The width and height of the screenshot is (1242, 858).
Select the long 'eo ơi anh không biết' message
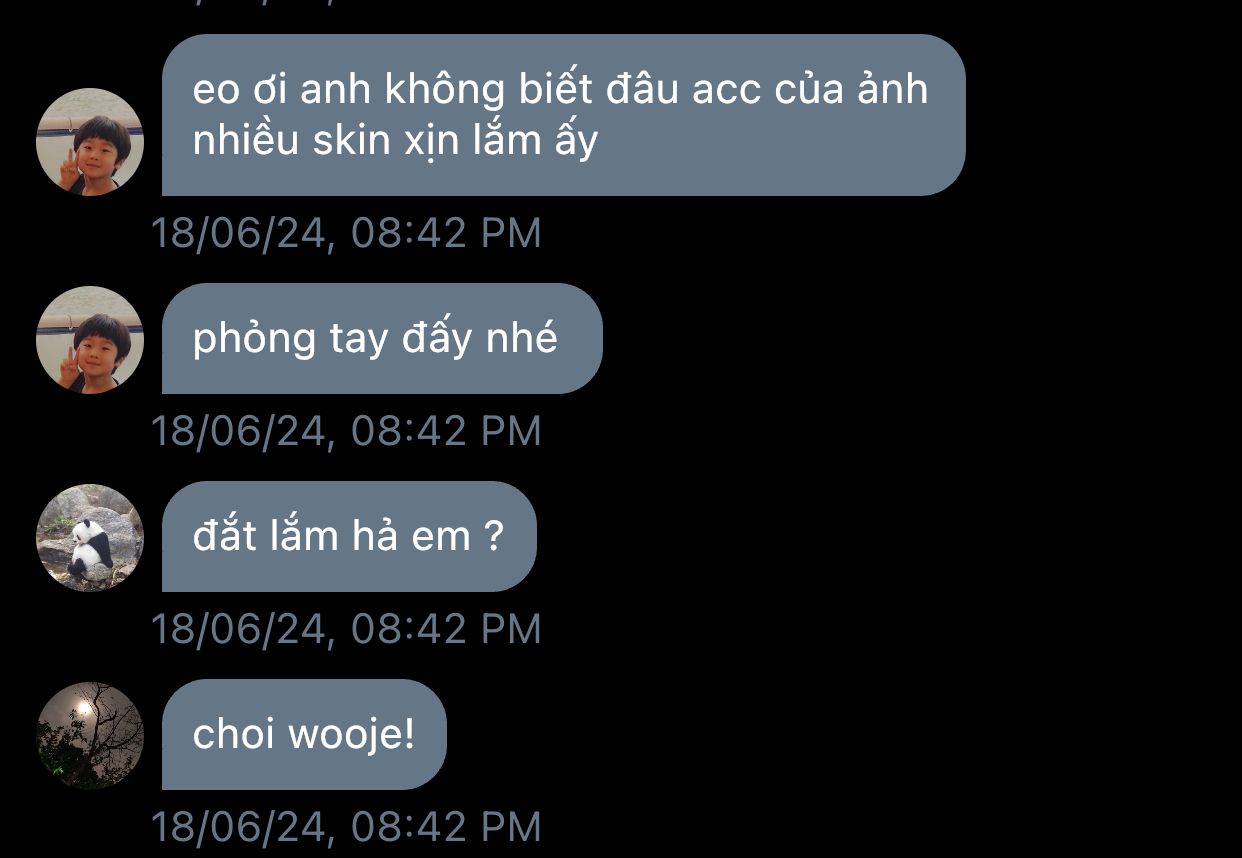[x=563, y=115]
